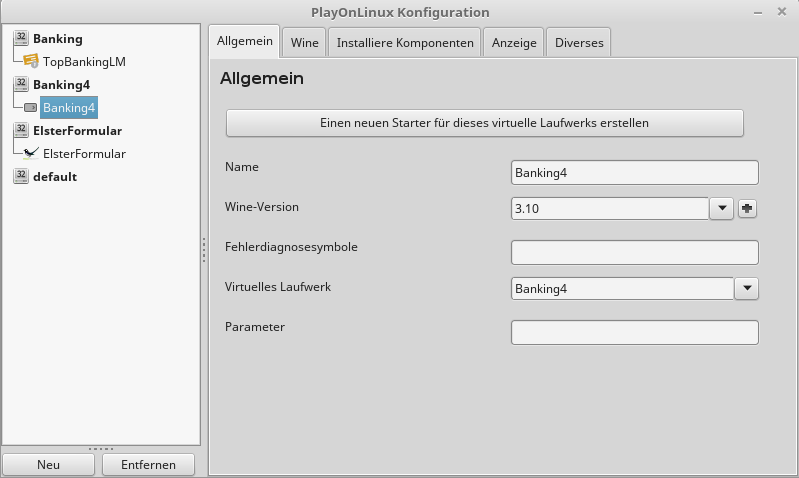Click the Parameter input field
This screenshot has height=478, width=799.
click(x=634, y=332)
